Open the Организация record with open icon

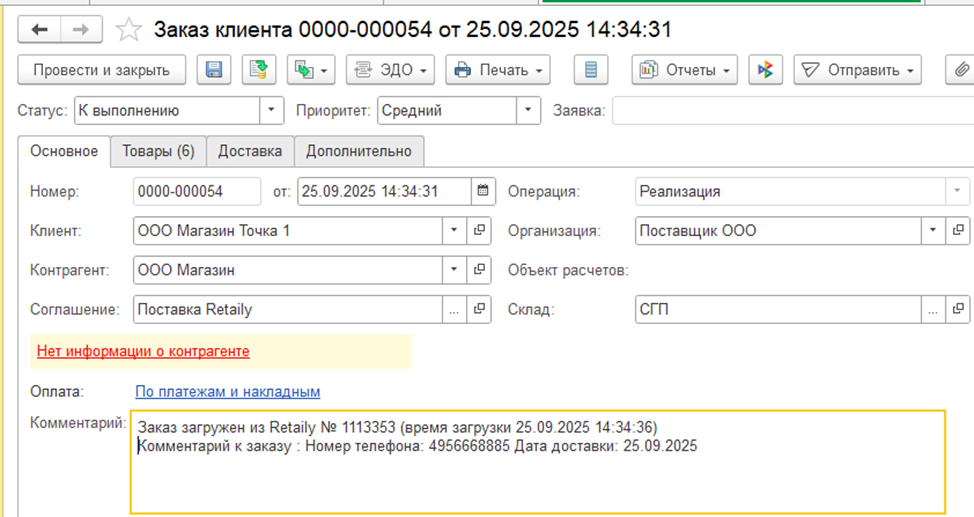(x=958, y=231)
